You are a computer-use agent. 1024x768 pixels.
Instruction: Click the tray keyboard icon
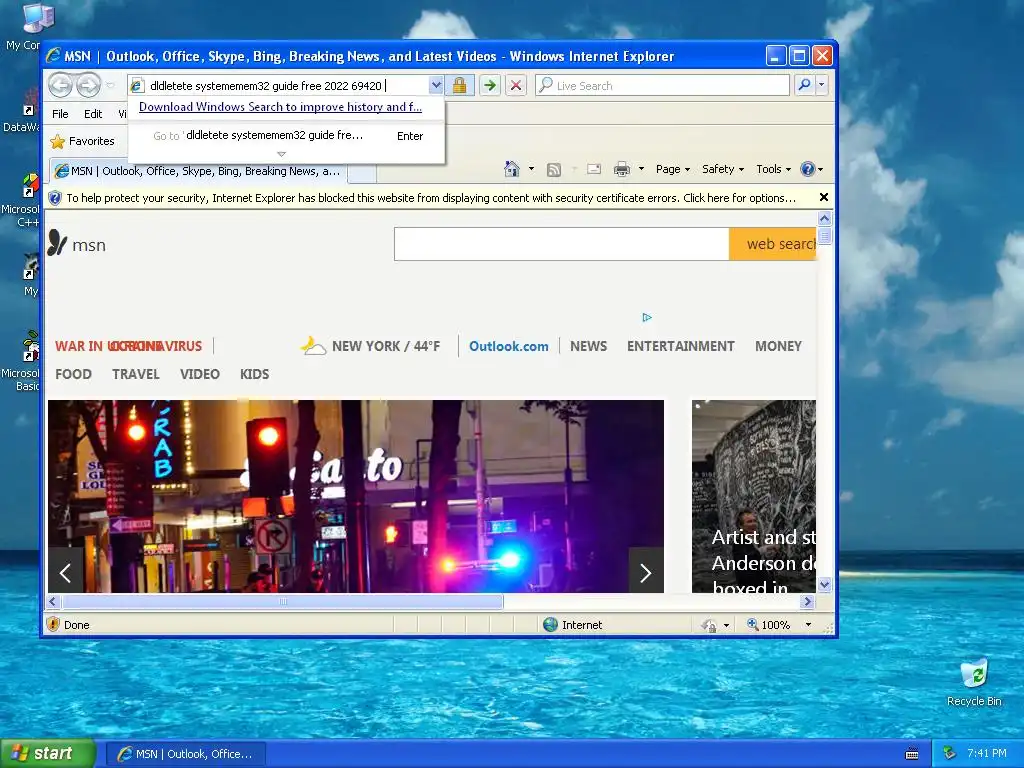point(912,754)
